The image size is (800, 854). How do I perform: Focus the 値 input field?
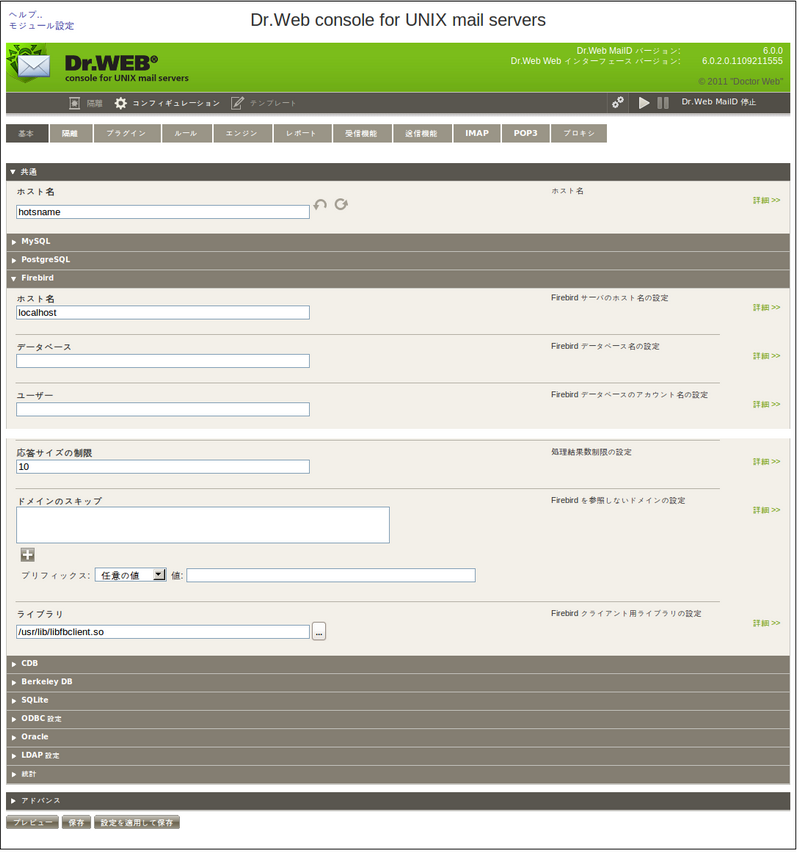332,577
